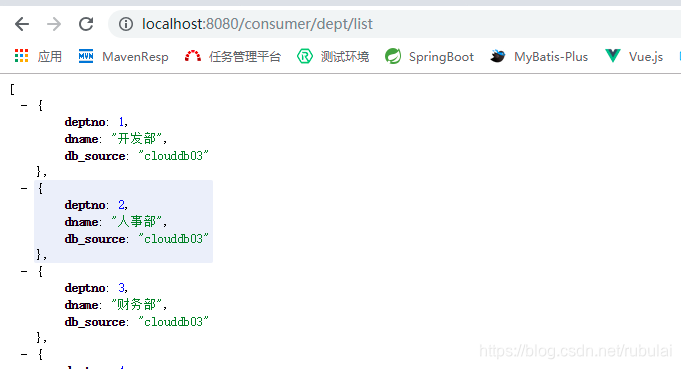Click the MavenResp bookmark icon
This screenshot has width=681, height=369.
point(86,56)
